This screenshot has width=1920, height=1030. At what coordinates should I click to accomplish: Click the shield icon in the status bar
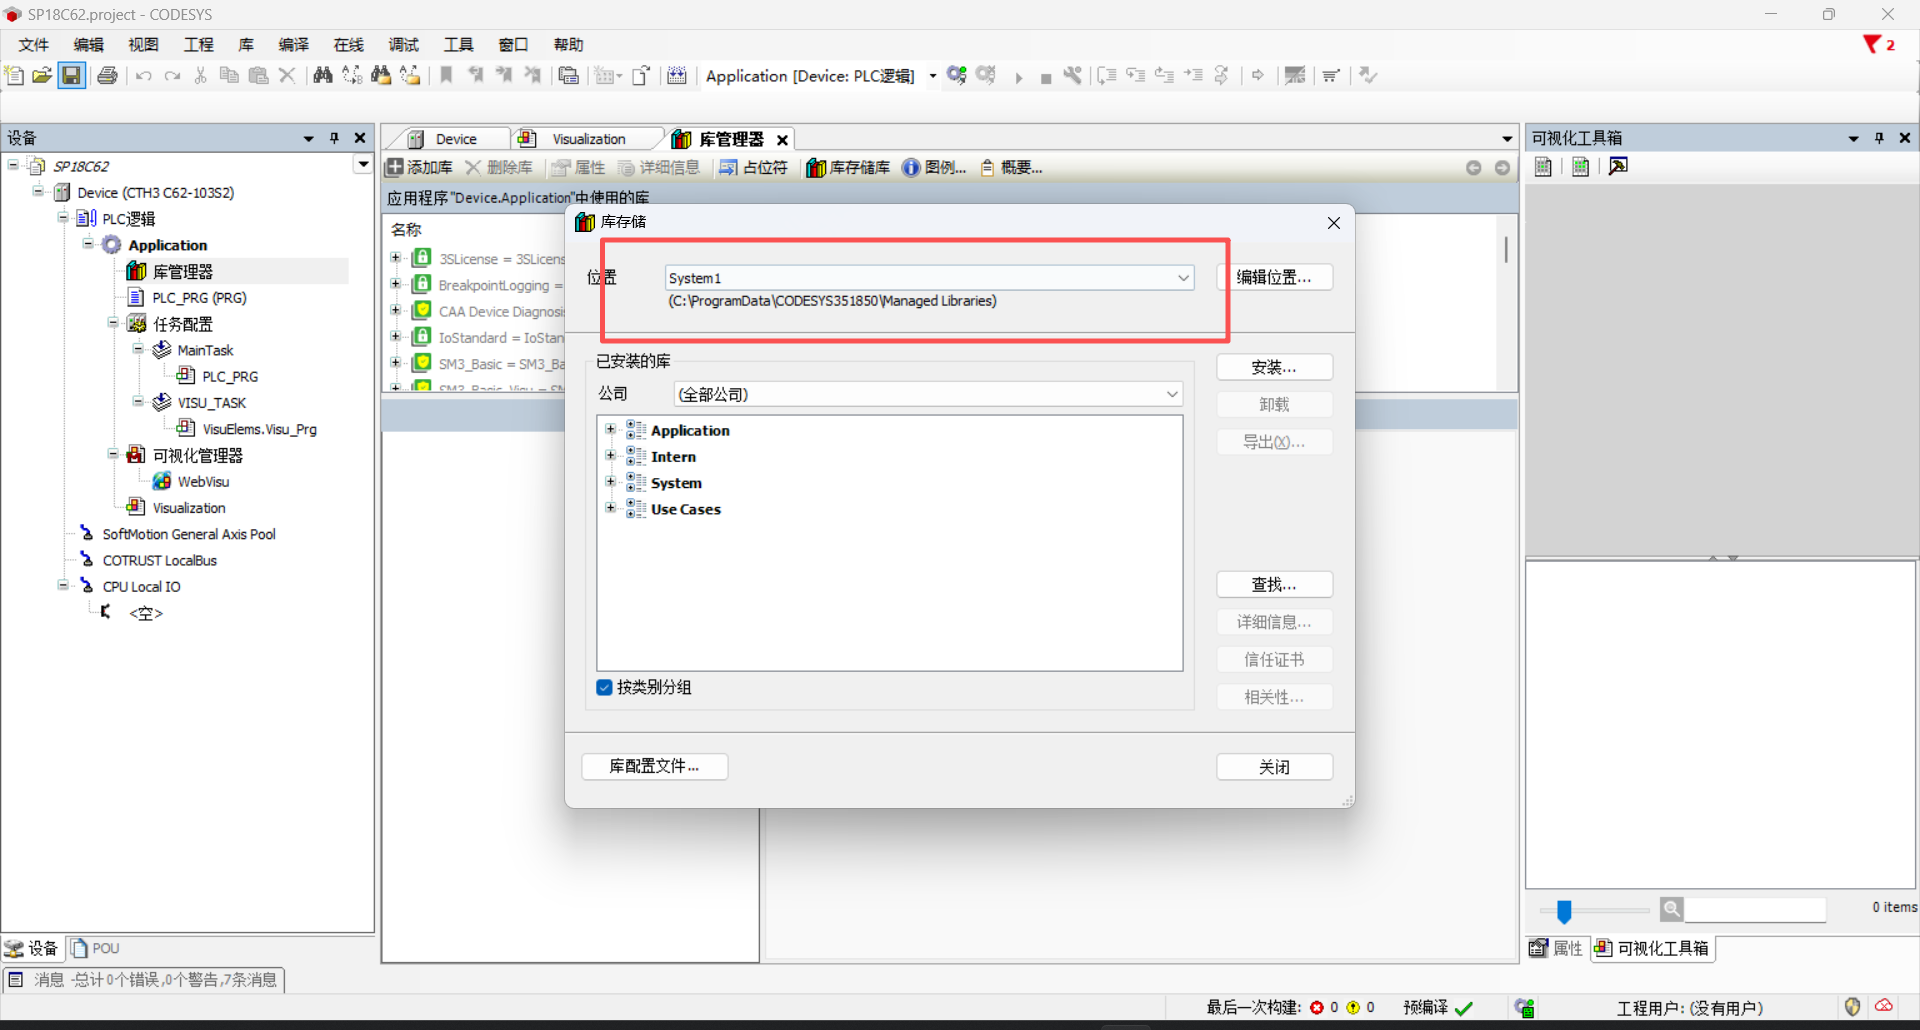point(1852,1007)
